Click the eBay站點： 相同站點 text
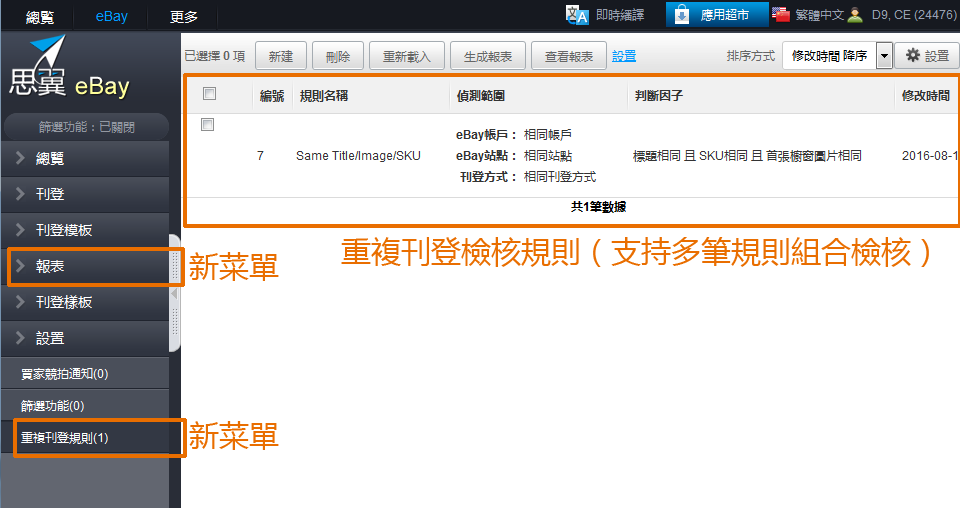 coord(514,155)
